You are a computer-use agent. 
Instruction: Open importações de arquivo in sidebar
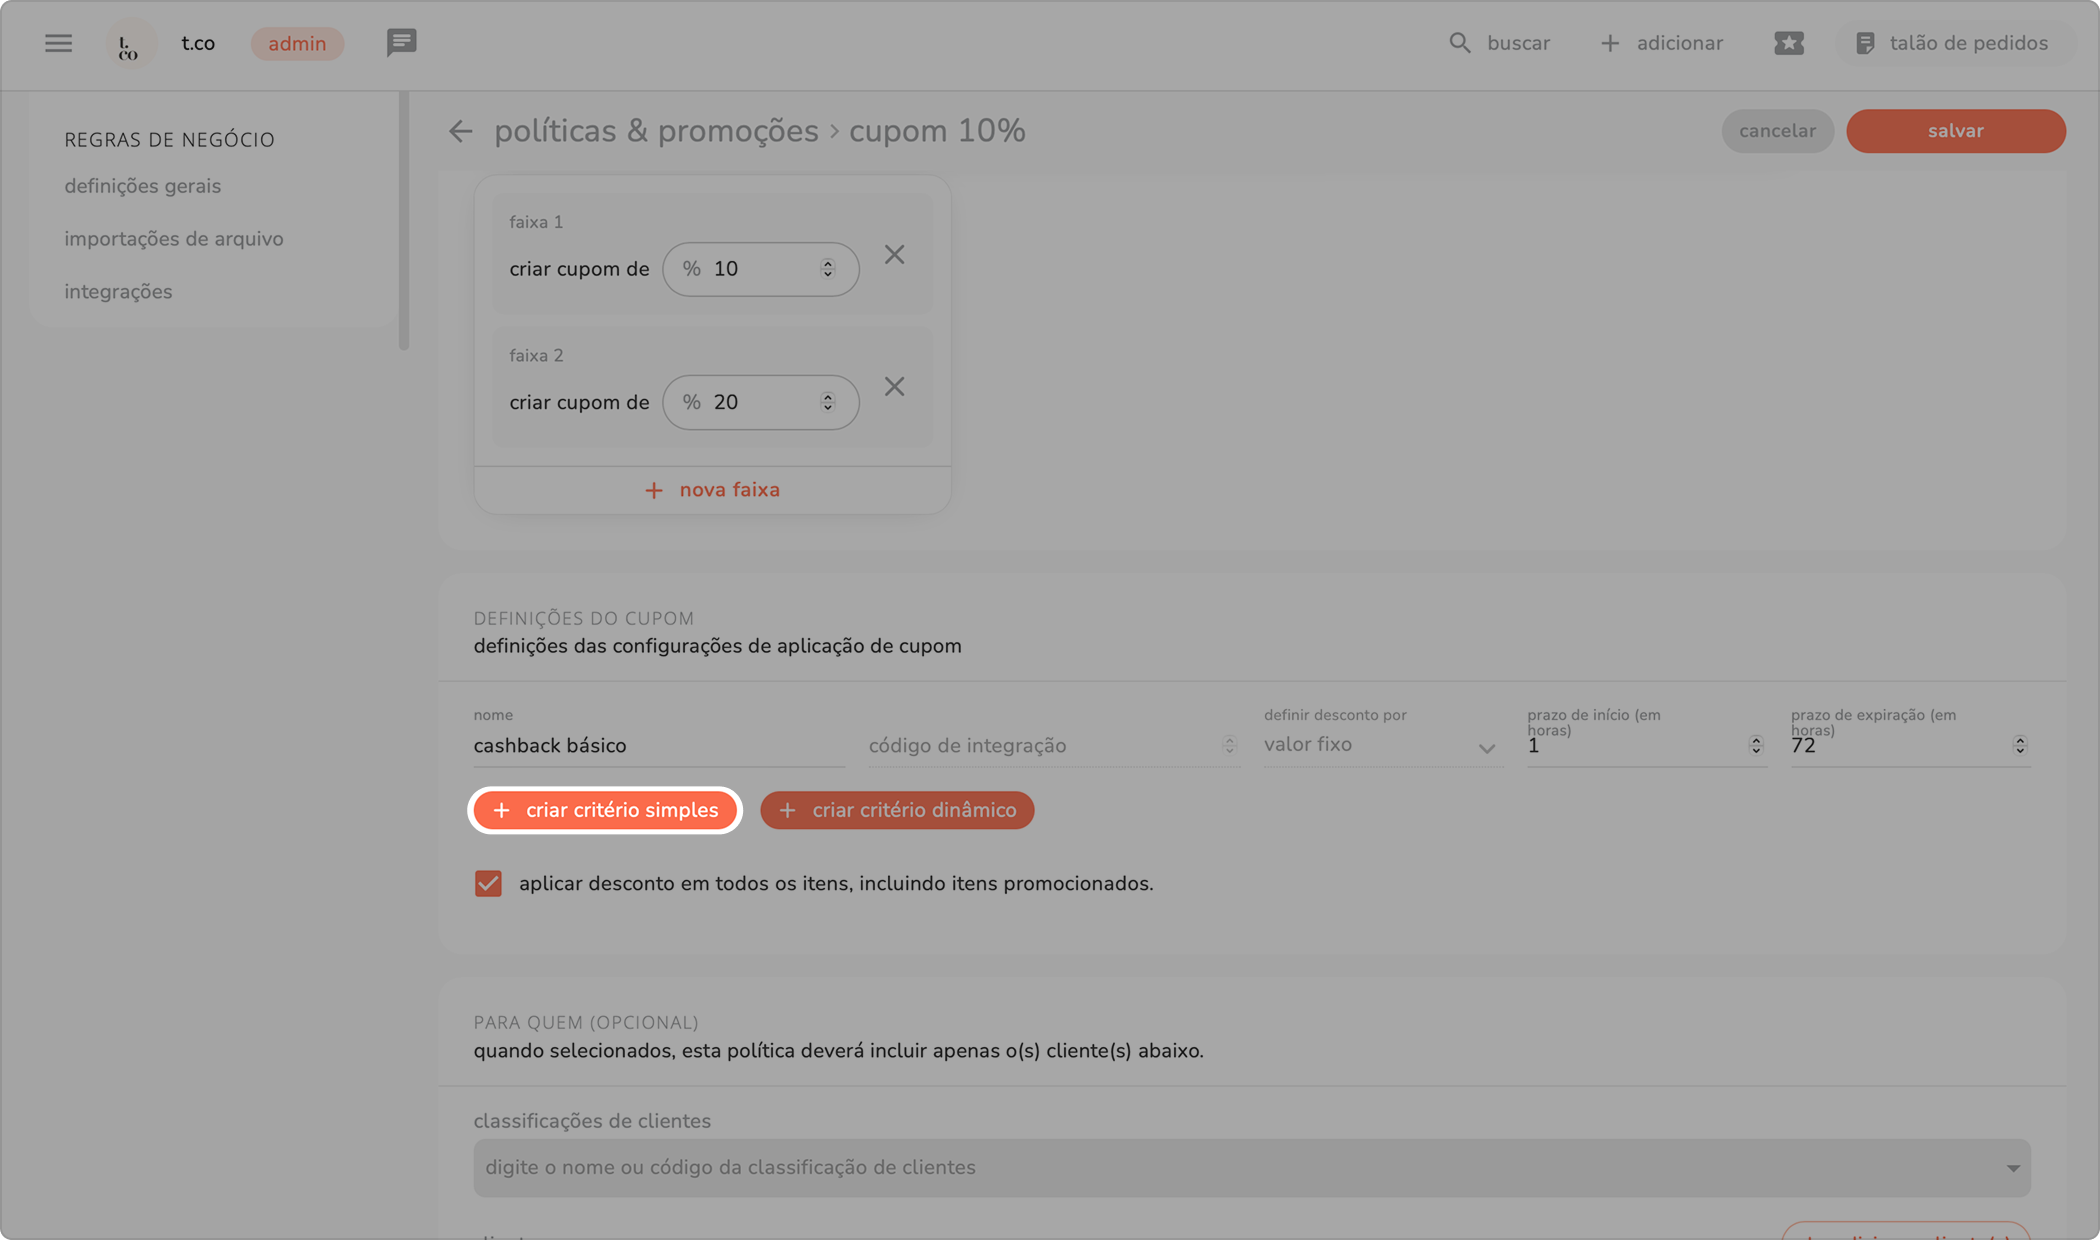[174, 239]
